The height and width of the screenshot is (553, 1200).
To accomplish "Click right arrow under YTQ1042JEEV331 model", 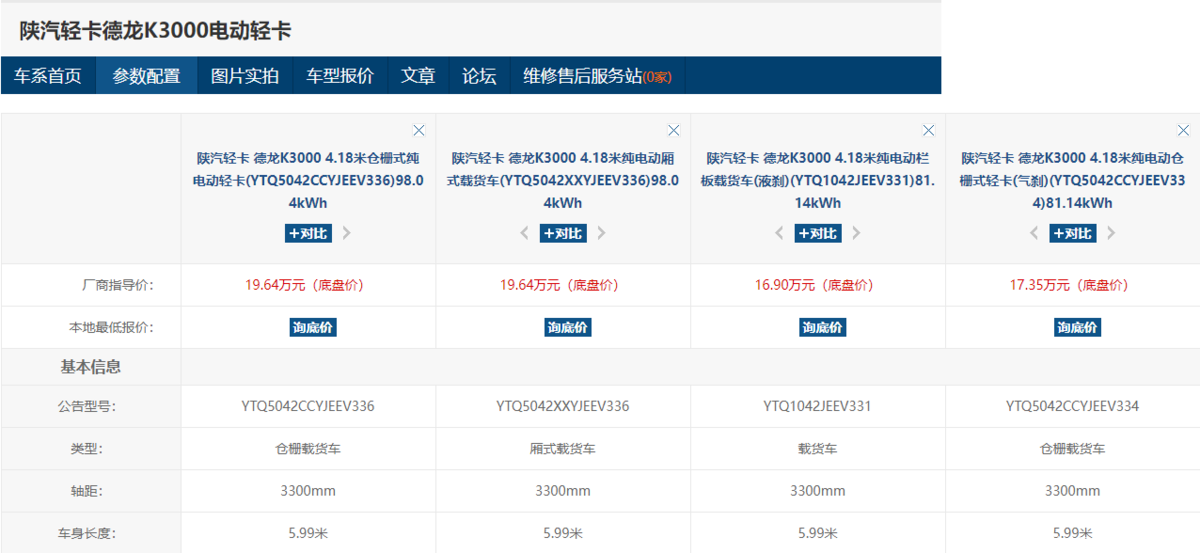I will point(856,233).
